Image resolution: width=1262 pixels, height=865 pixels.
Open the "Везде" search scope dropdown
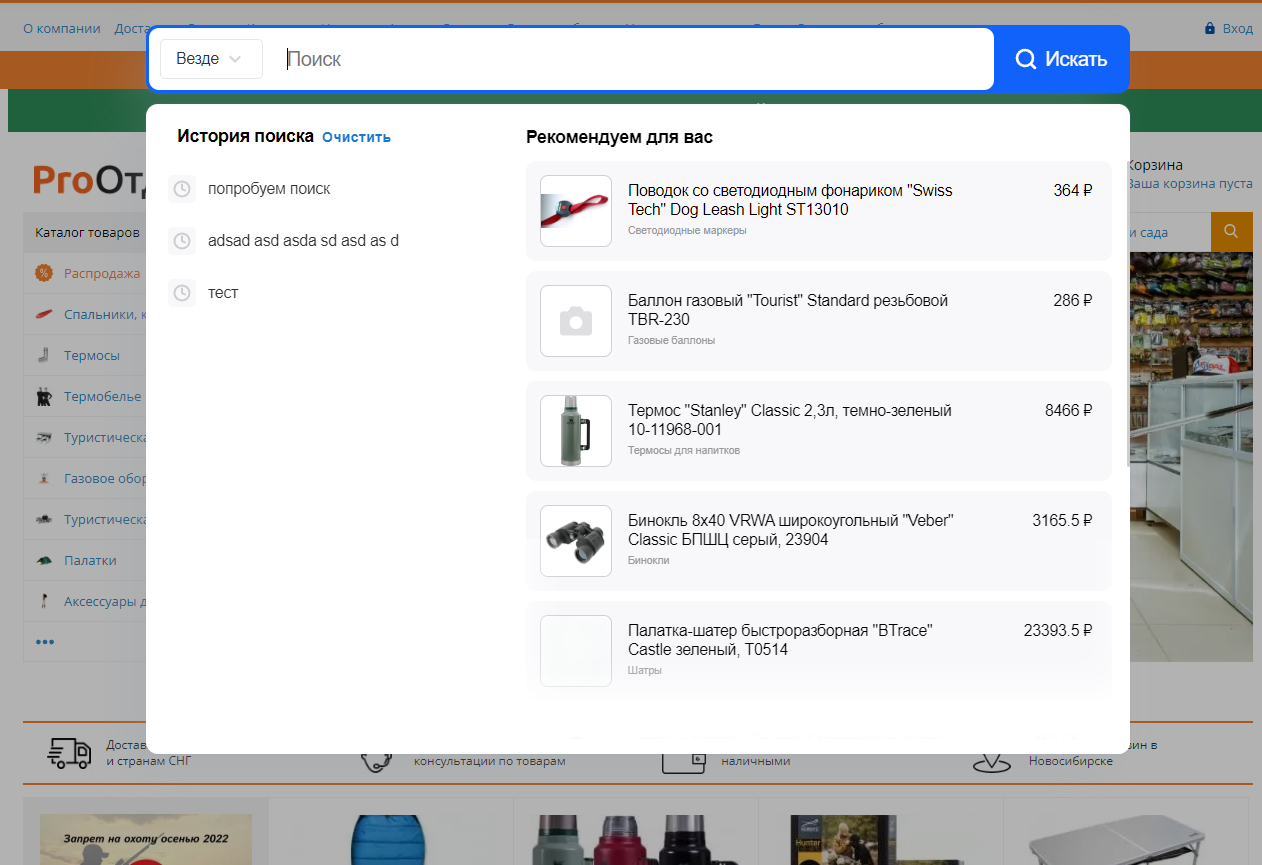pyautogui.click(x=211, y=59)
